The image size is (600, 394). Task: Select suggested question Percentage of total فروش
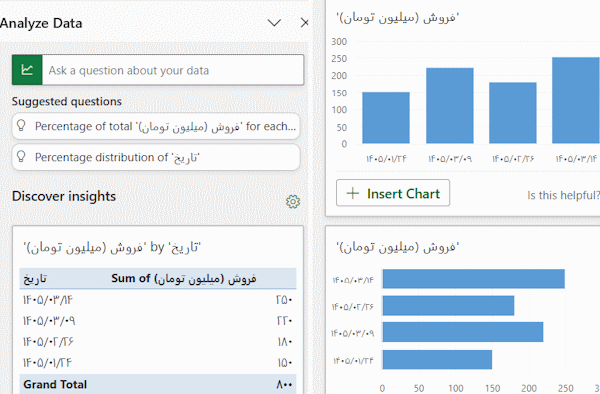[156, 126]
